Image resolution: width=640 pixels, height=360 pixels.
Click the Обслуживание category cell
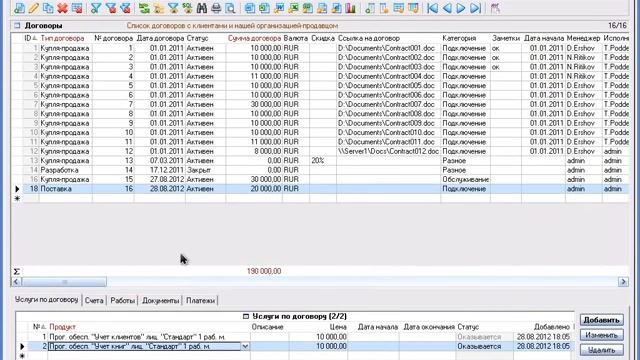[x=466, y=180]
